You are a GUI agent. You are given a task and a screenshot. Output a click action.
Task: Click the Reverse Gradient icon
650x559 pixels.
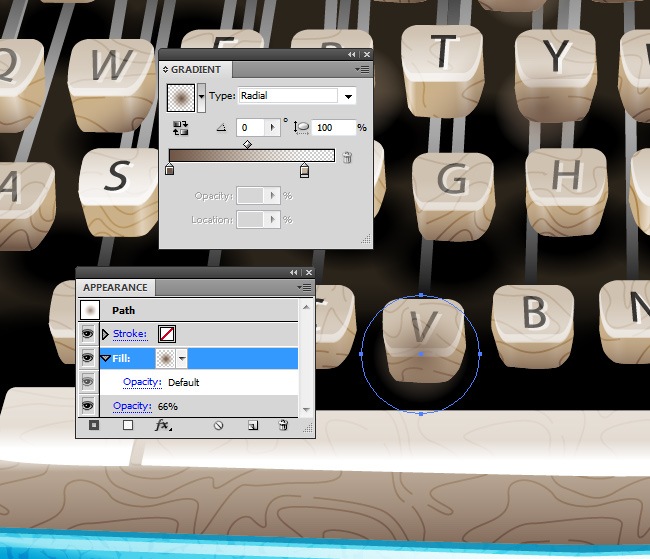[180, 128]
